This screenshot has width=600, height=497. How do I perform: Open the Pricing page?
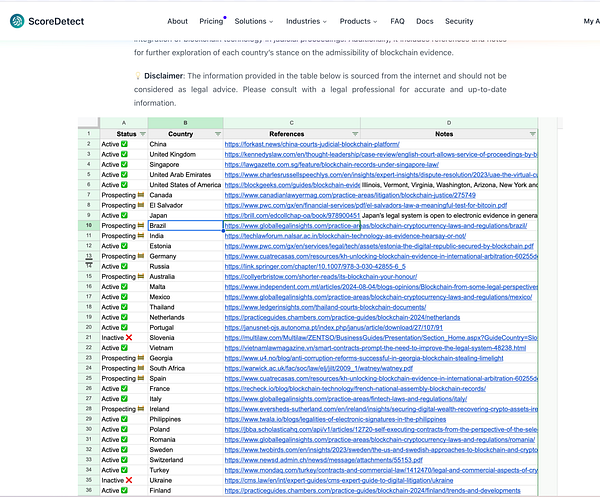211,21
